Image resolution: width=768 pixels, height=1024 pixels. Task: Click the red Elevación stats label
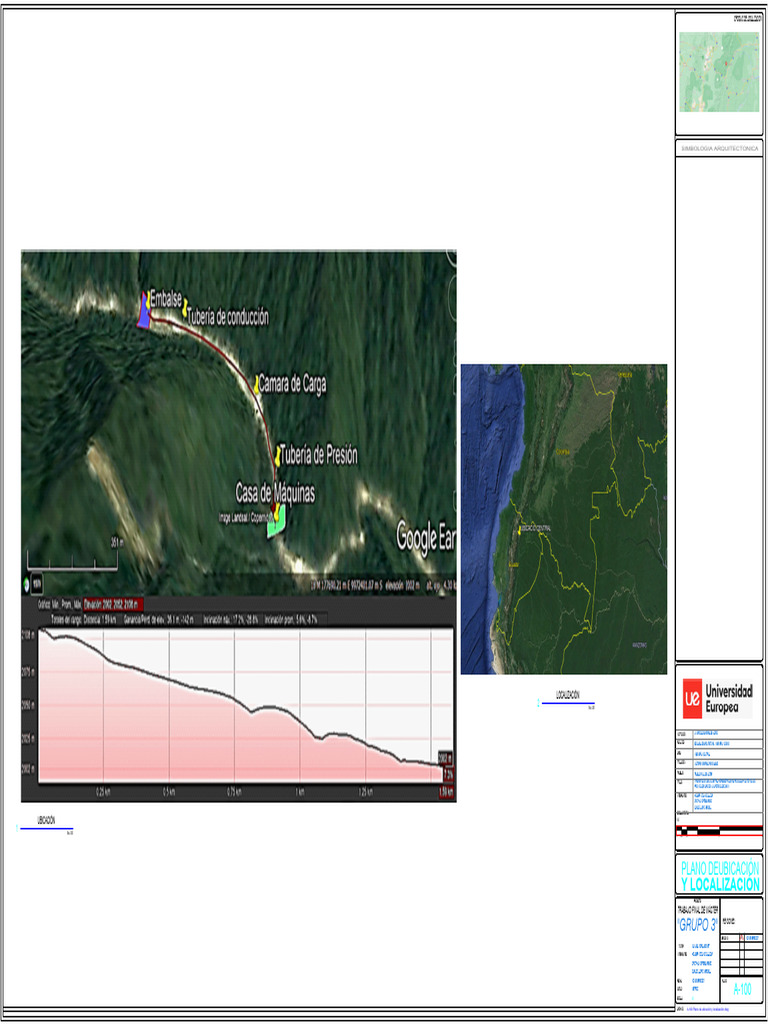tap(113, 604)
